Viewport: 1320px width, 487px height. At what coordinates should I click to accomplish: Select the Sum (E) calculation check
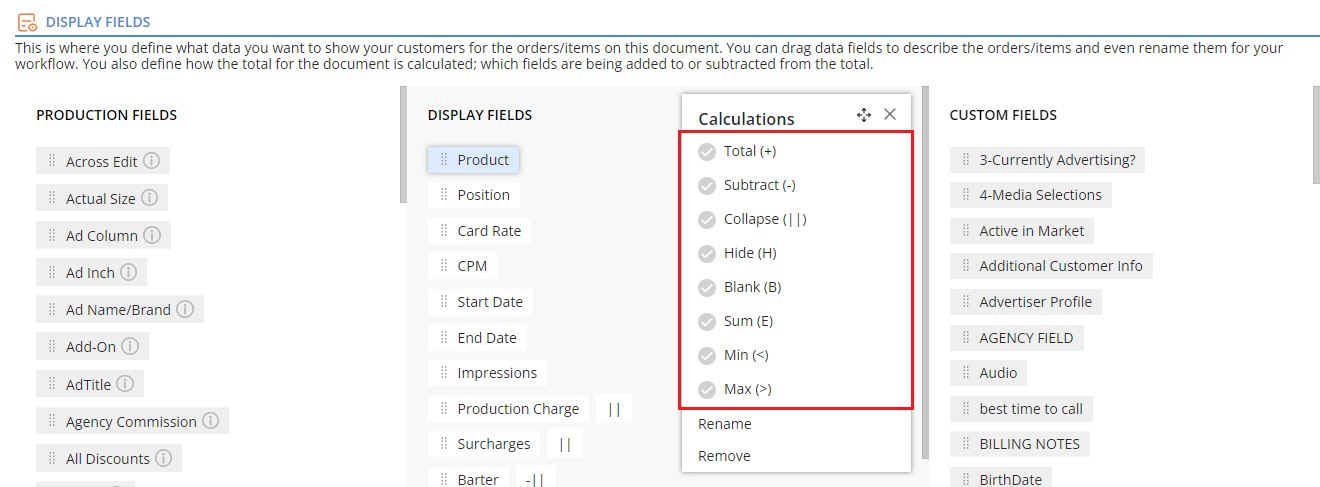click(x=707, y=321)
